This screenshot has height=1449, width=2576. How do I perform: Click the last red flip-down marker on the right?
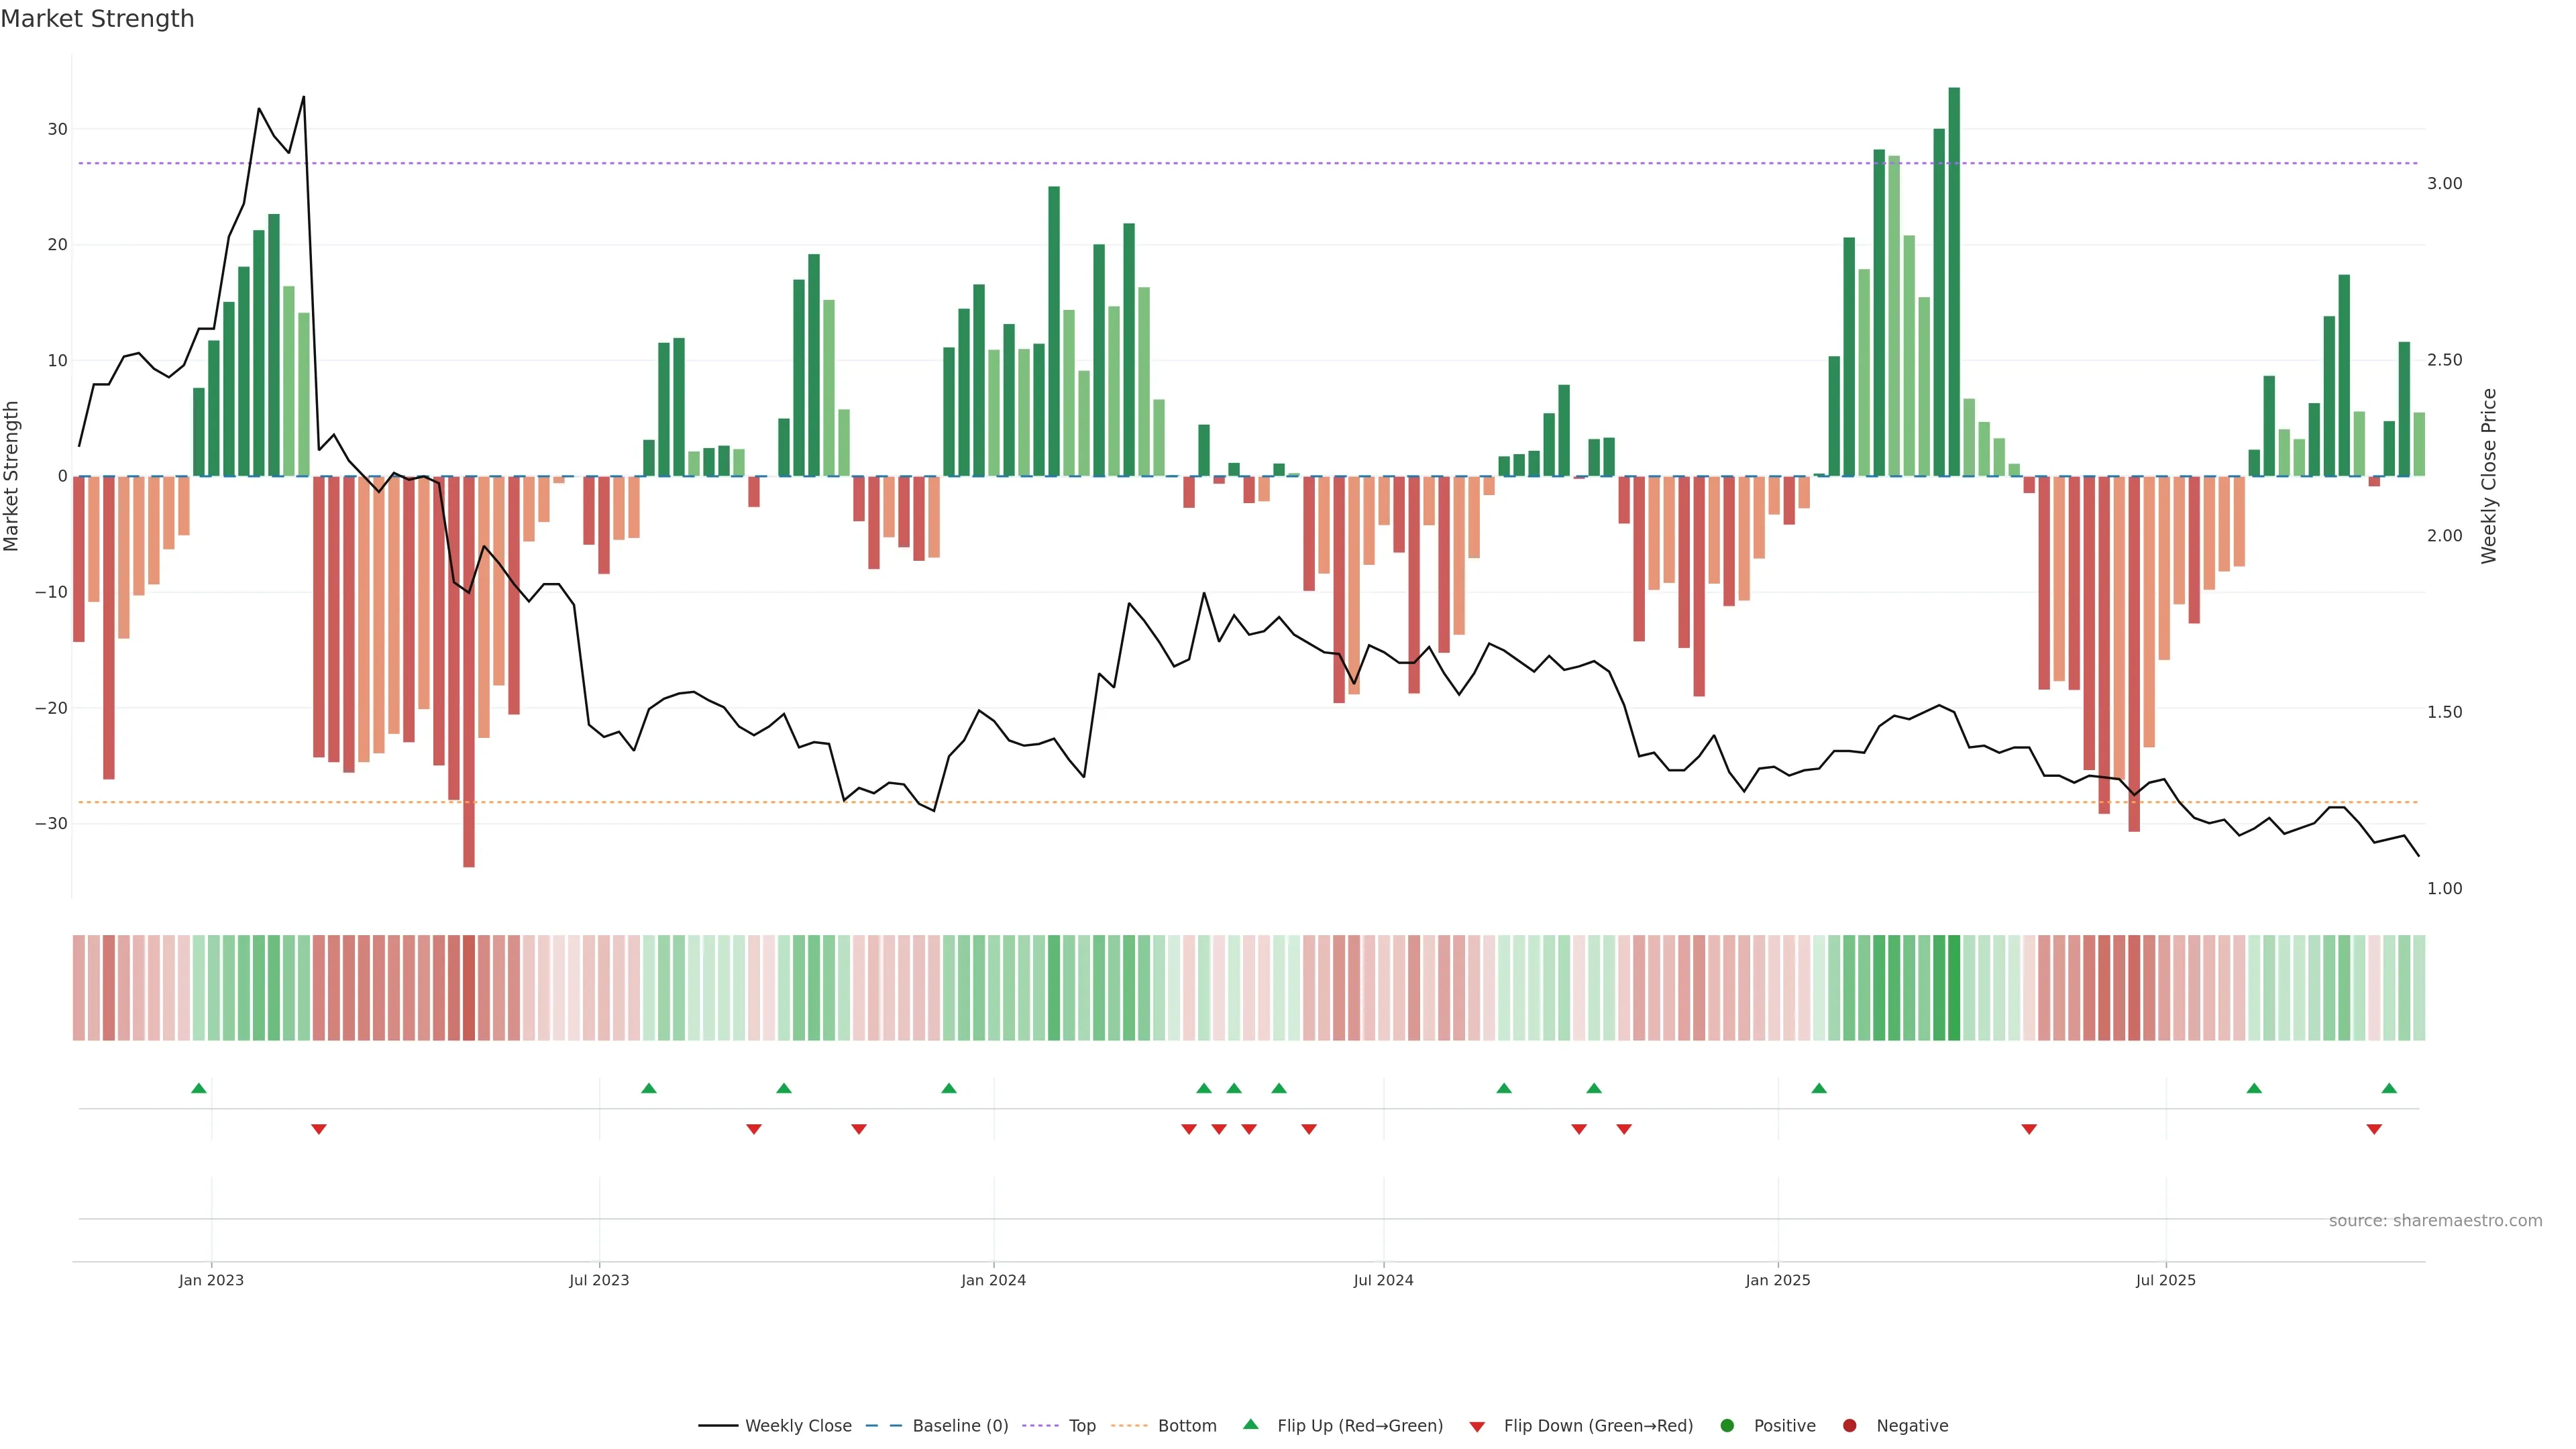point(2374,1129)
